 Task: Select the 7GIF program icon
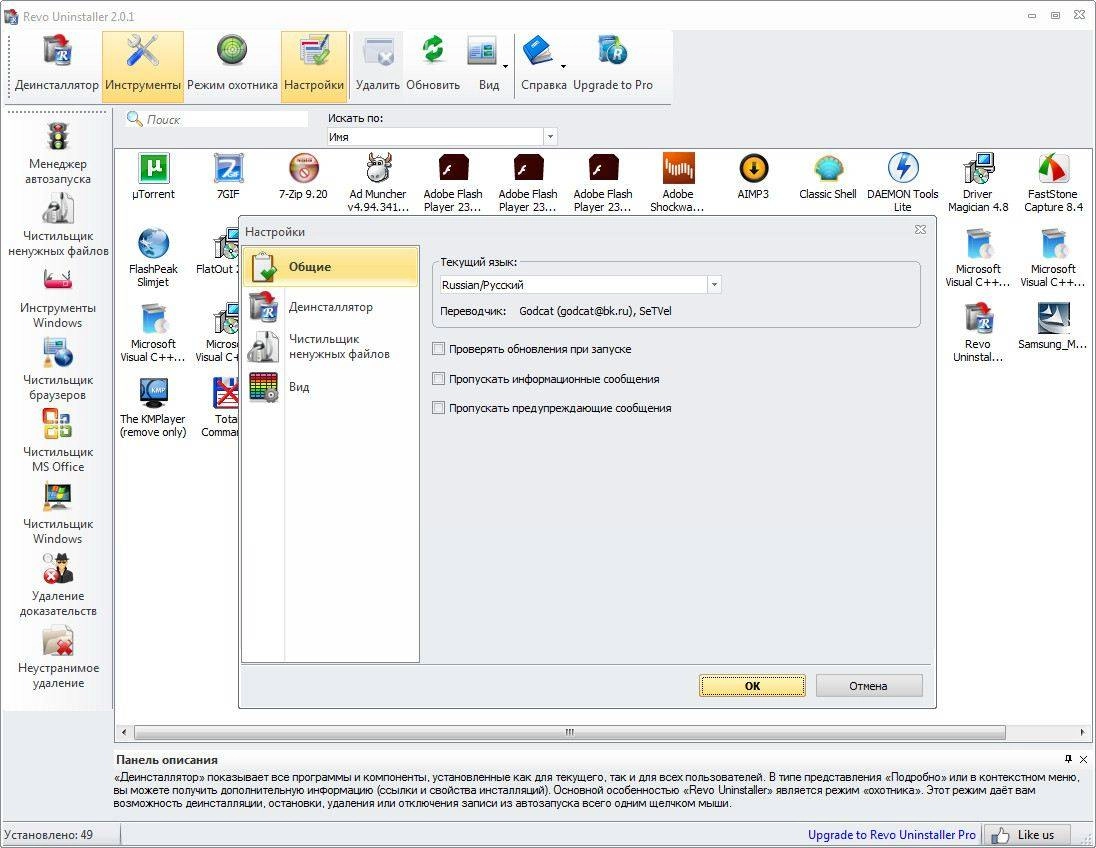tap(228, 176)
